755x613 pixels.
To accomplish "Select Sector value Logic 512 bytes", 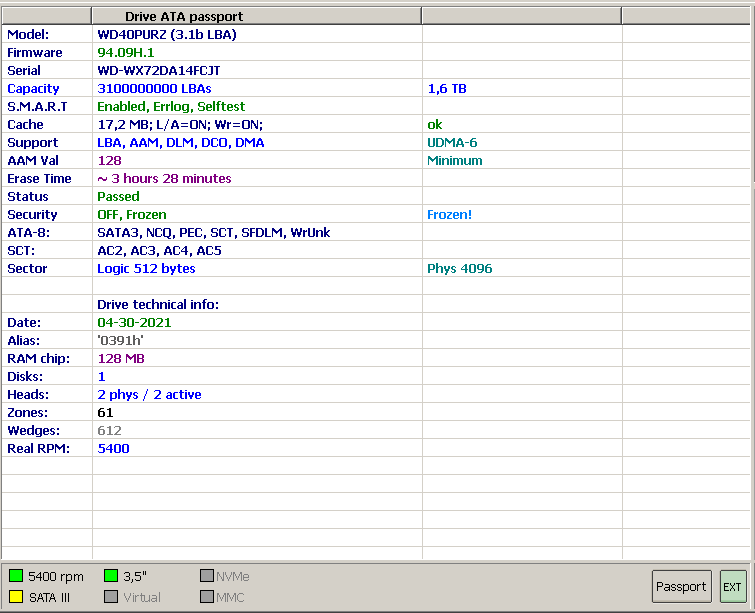I will click(x=146, y=269).
